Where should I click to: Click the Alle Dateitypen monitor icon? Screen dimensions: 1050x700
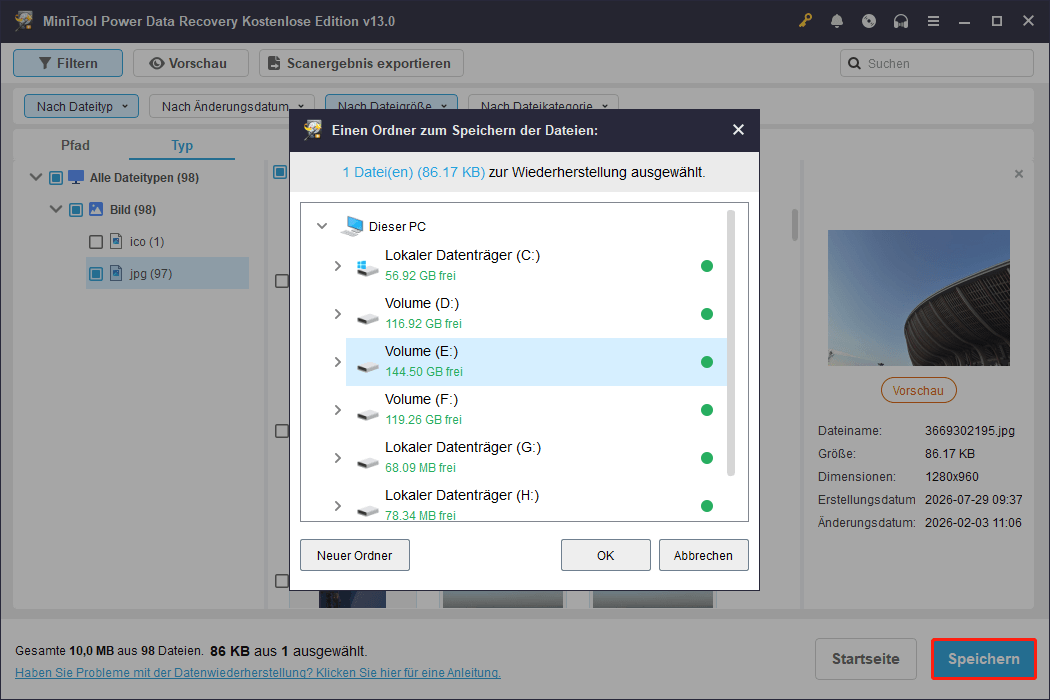coord(76,178)
